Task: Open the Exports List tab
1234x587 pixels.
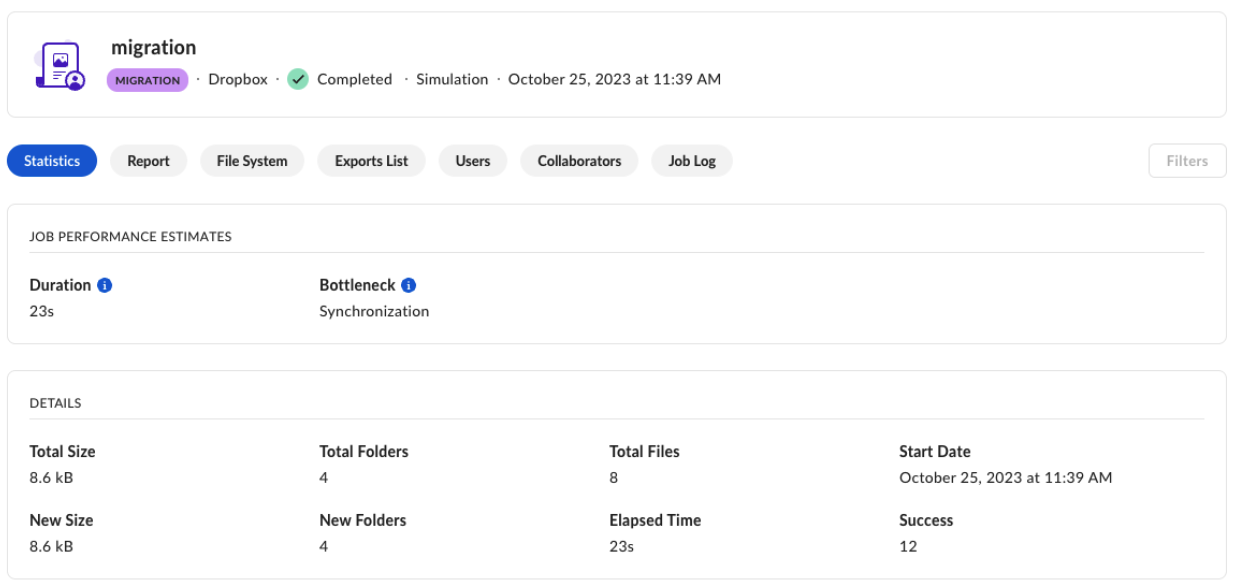Action: tap(371, 161)
